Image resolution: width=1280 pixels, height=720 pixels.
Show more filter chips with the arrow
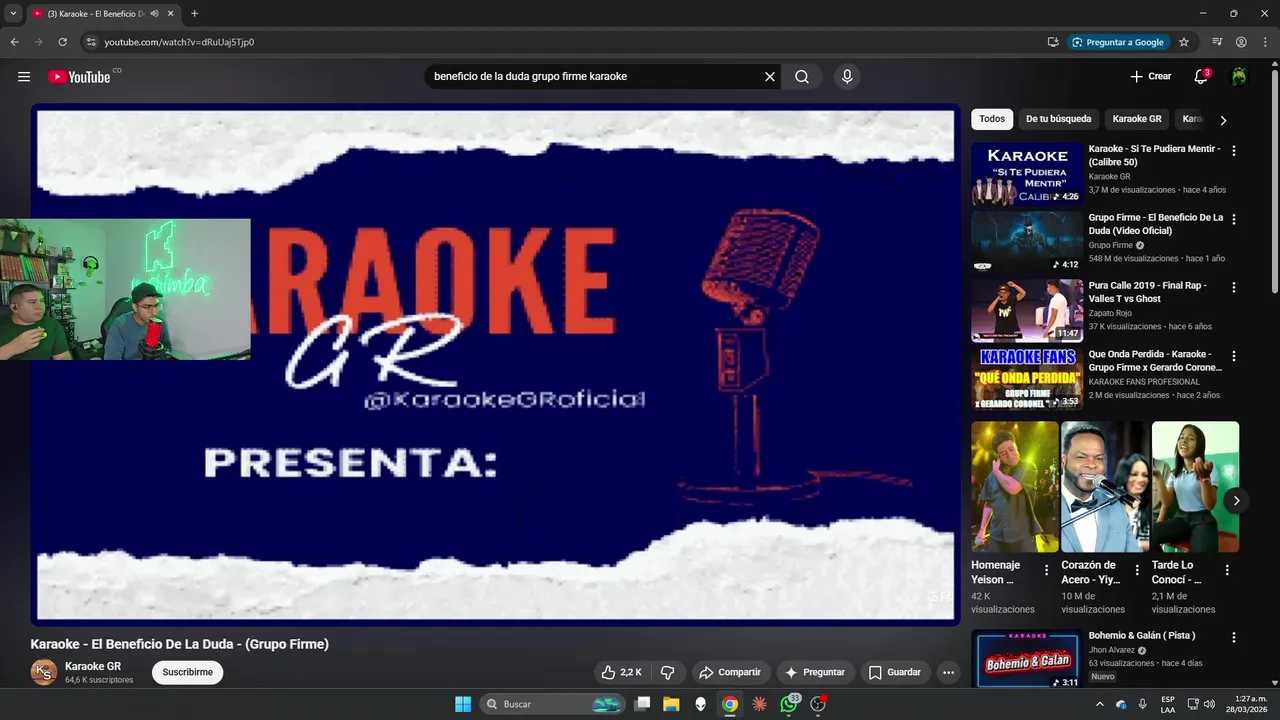click(x=1223, y=120)
